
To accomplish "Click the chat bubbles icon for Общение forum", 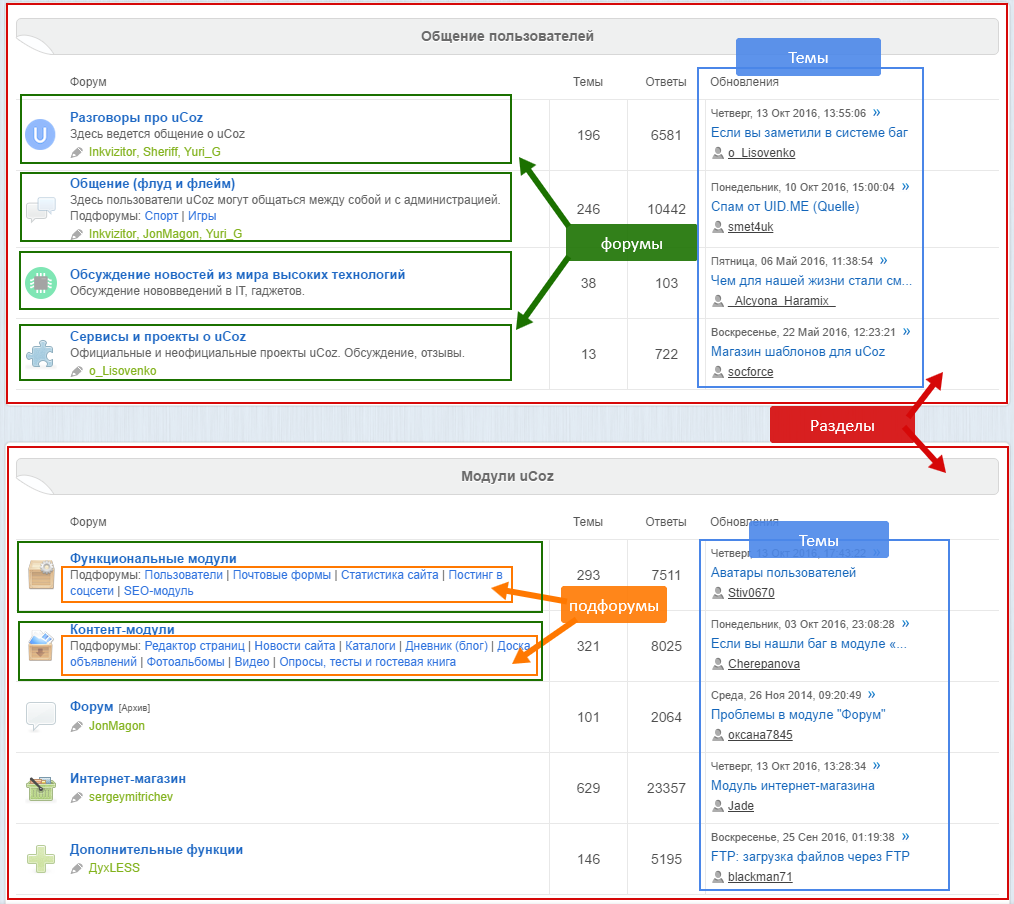I will 40,209.
